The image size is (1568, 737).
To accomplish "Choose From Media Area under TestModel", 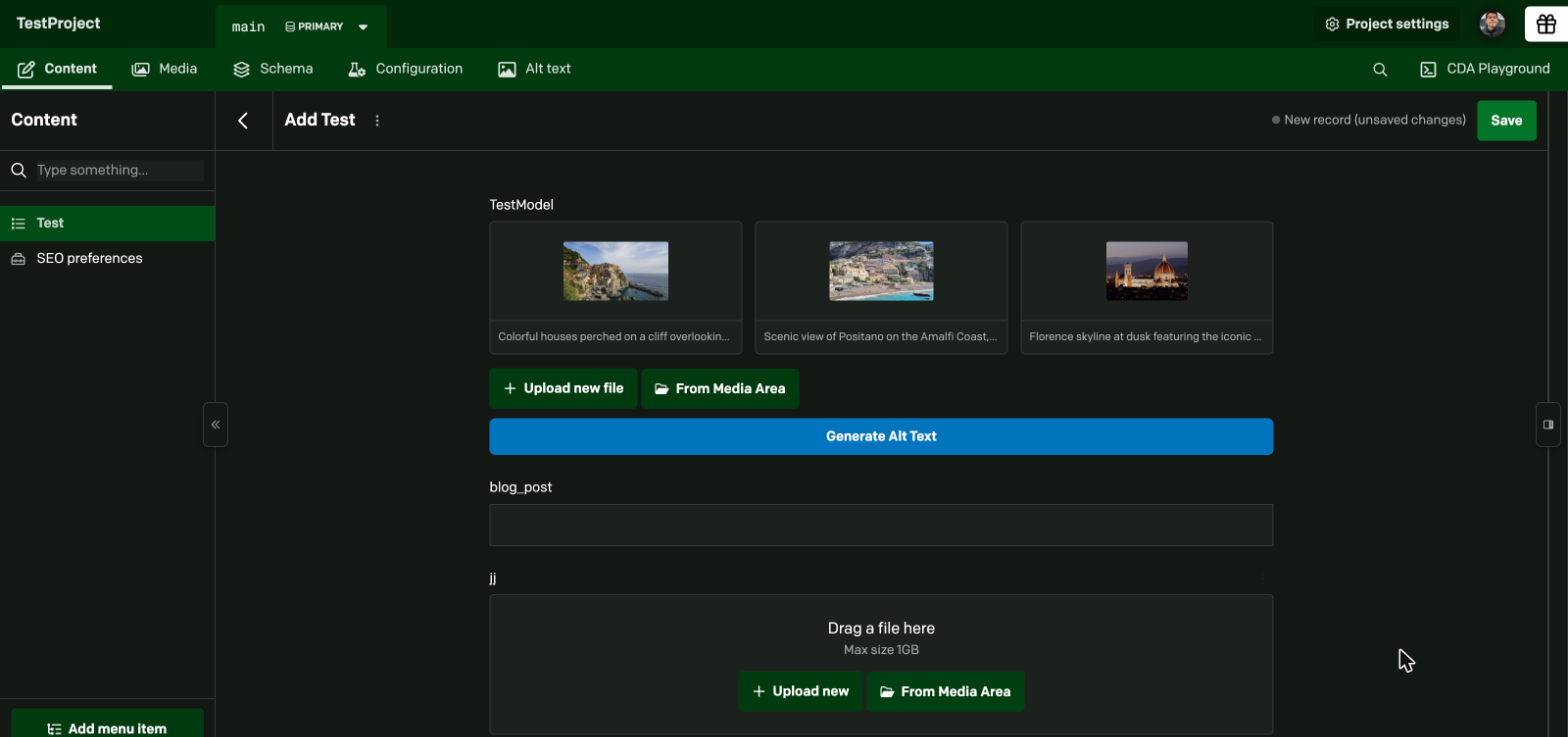I will [x=720, y=388].
